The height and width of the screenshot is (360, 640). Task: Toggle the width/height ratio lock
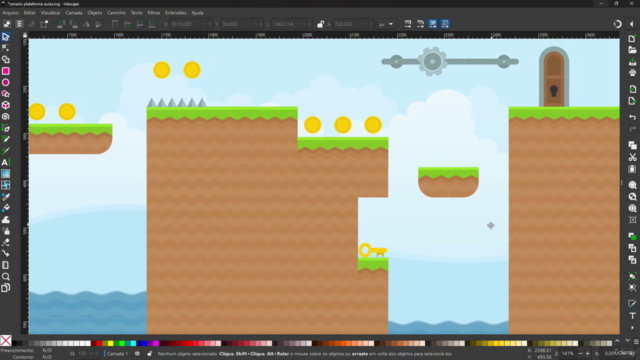(x=320, y=24)
